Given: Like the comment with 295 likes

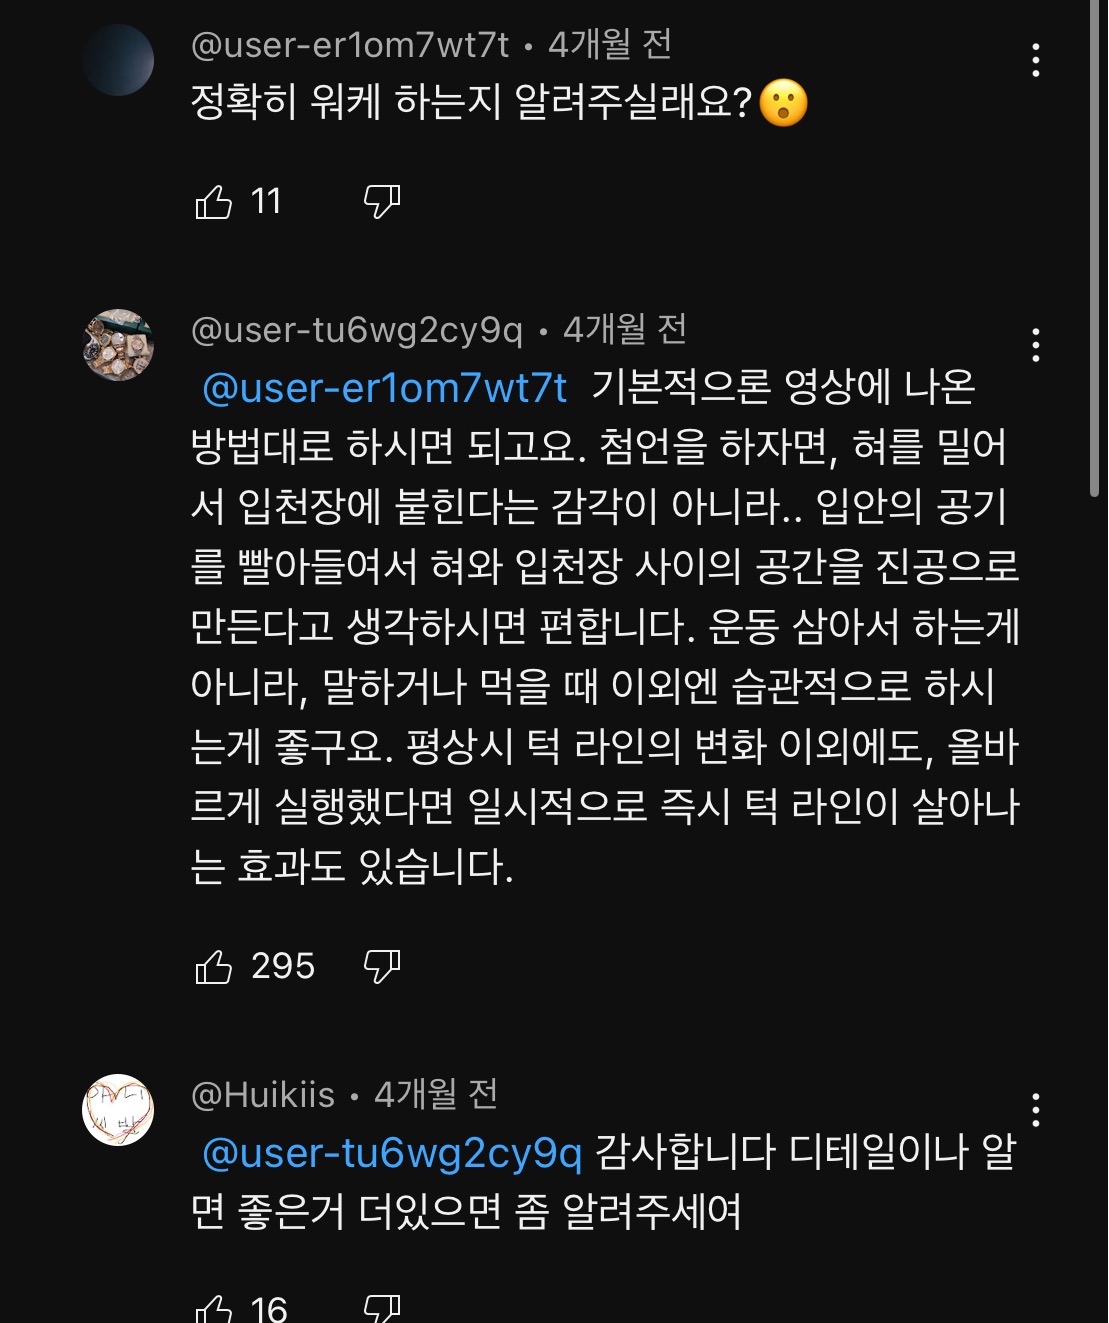Looking at the screenshot, I should tap(213, 967).
